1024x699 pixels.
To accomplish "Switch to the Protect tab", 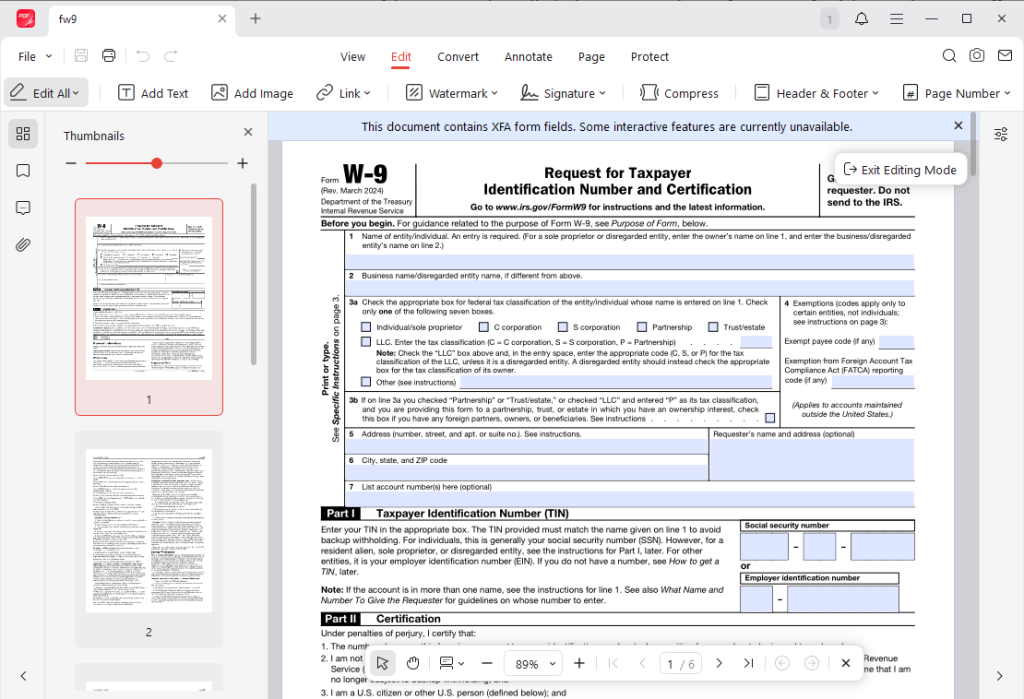I will (650, 57).
